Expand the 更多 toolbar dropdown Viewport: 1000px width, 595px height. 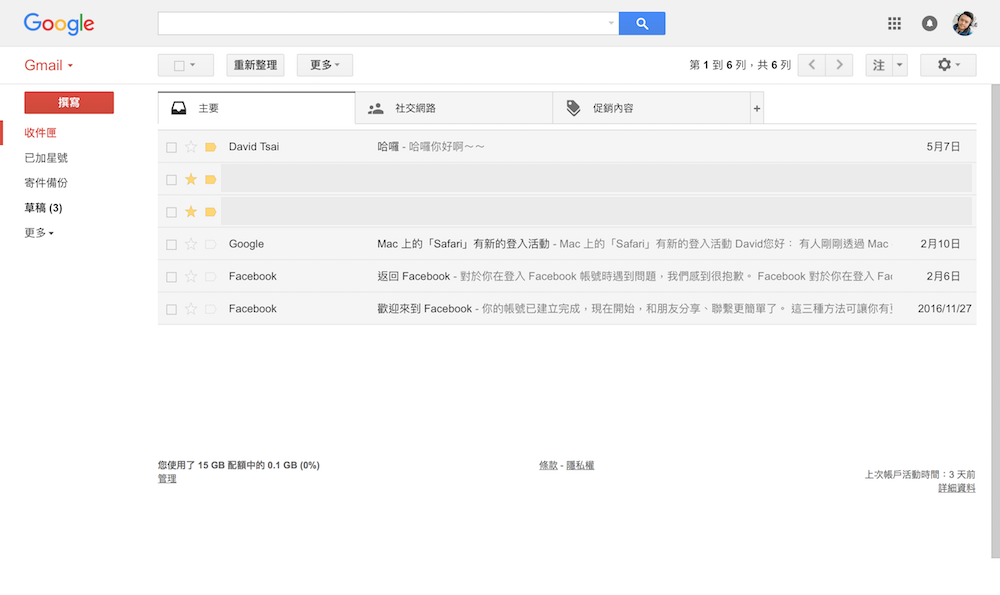pos(324,65)
